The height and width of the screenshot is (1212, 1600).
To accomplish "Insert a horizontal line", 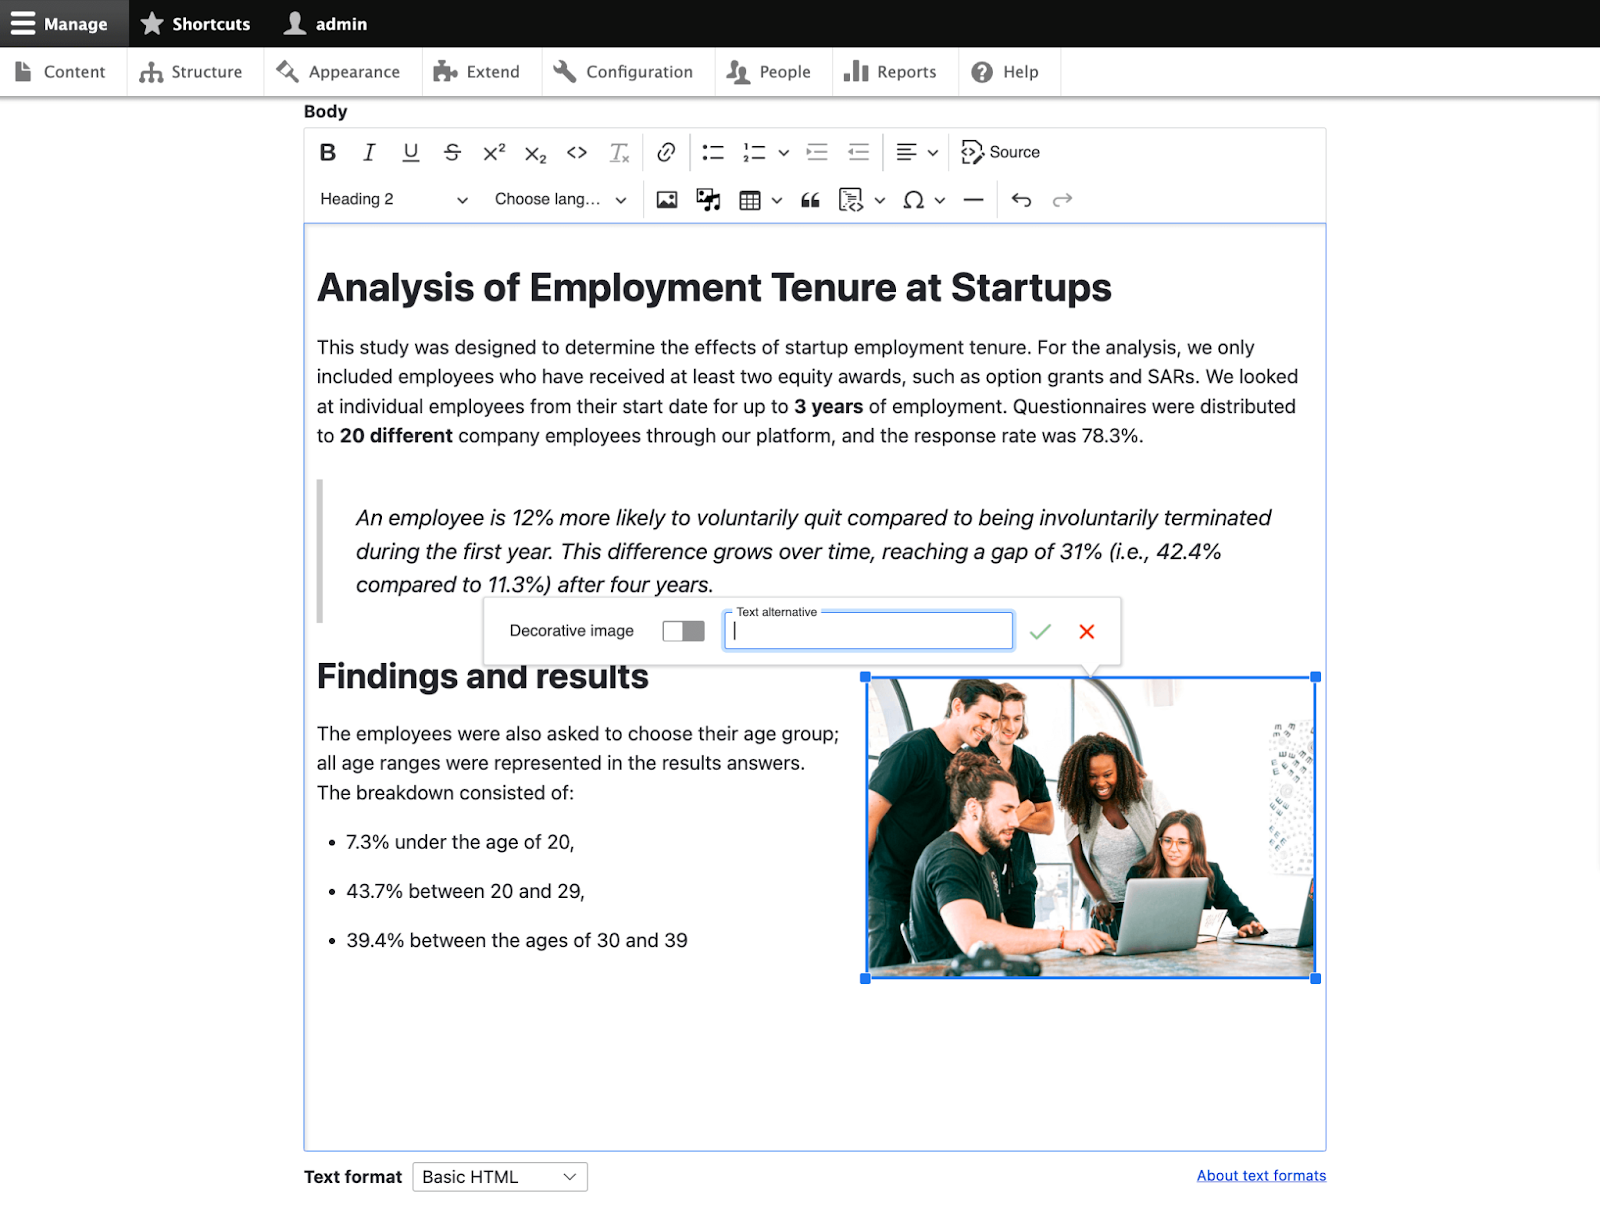I will coord(973,199).
